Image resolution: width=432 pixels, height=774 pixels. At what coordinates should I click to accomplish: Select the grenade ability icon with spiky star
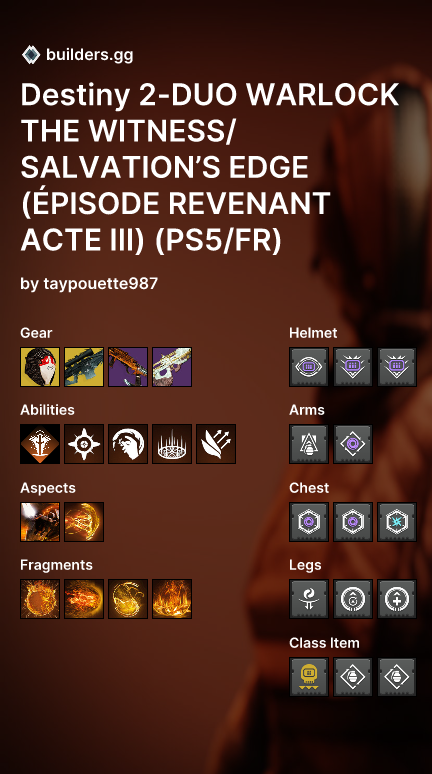tap(84, 444)
